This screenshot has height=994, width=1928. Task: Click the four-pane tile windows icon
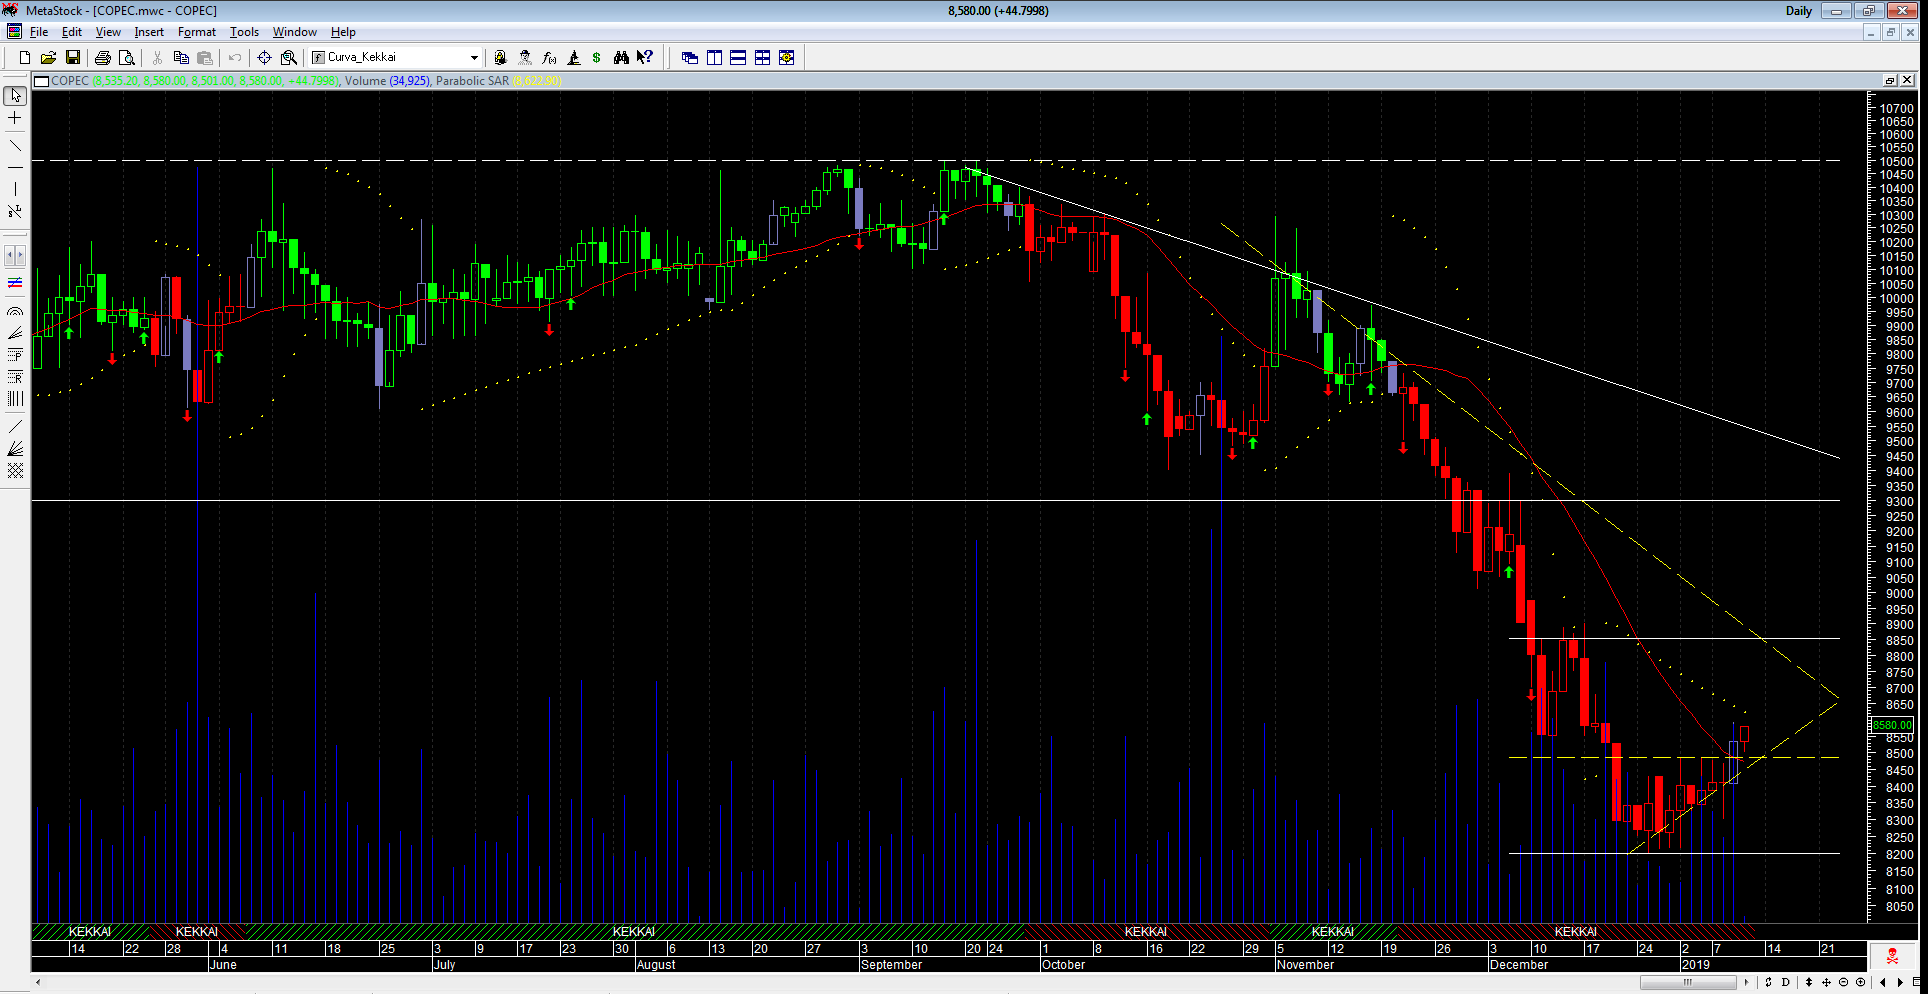pyautogui.click(x=762, y=58)
